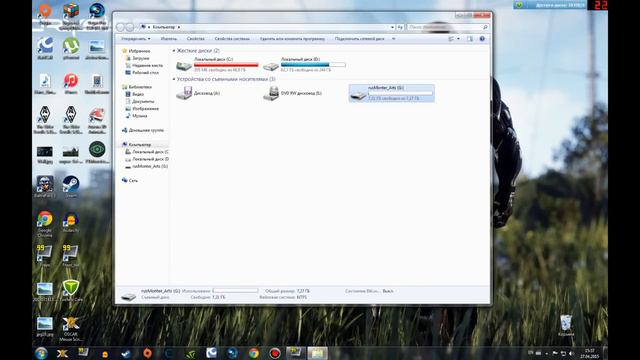Screen dimensions: 640x360
Task: Open the iTunes desktop shortcut
Action: tap(71, 83)
